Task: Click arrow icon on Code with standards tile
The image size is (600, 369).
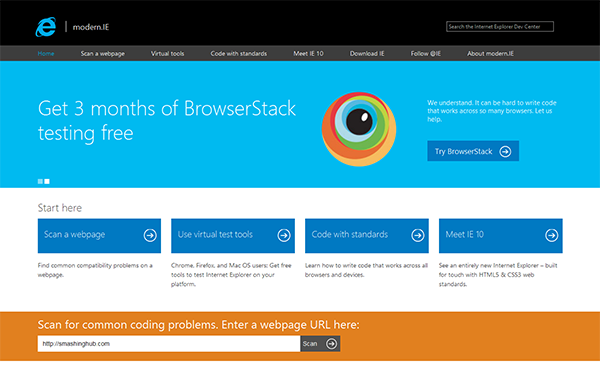Action: point(418,235)
